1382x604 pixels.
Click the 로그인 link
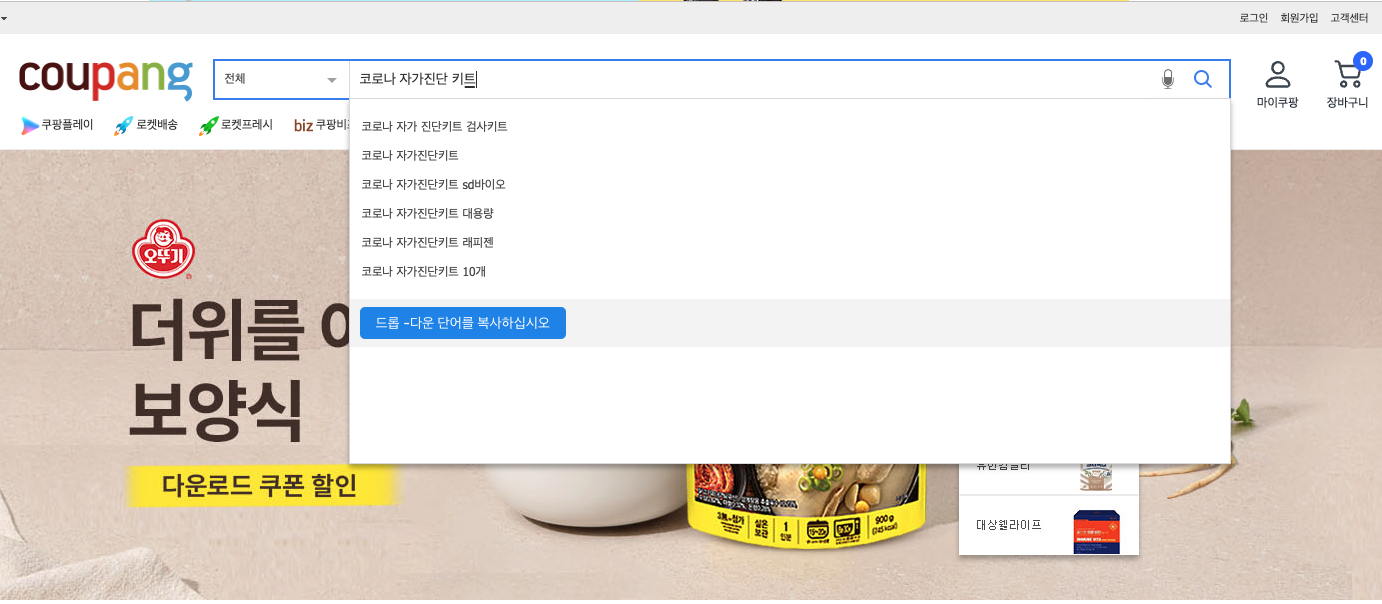(1253, 18)
